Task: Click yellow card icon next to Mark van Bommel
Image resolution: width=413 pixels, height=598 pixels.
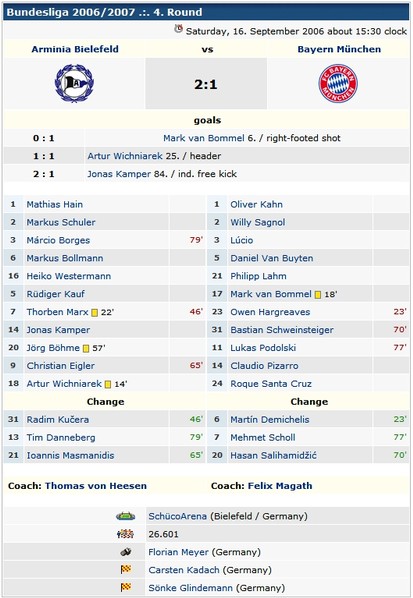Action: point(318,295)
